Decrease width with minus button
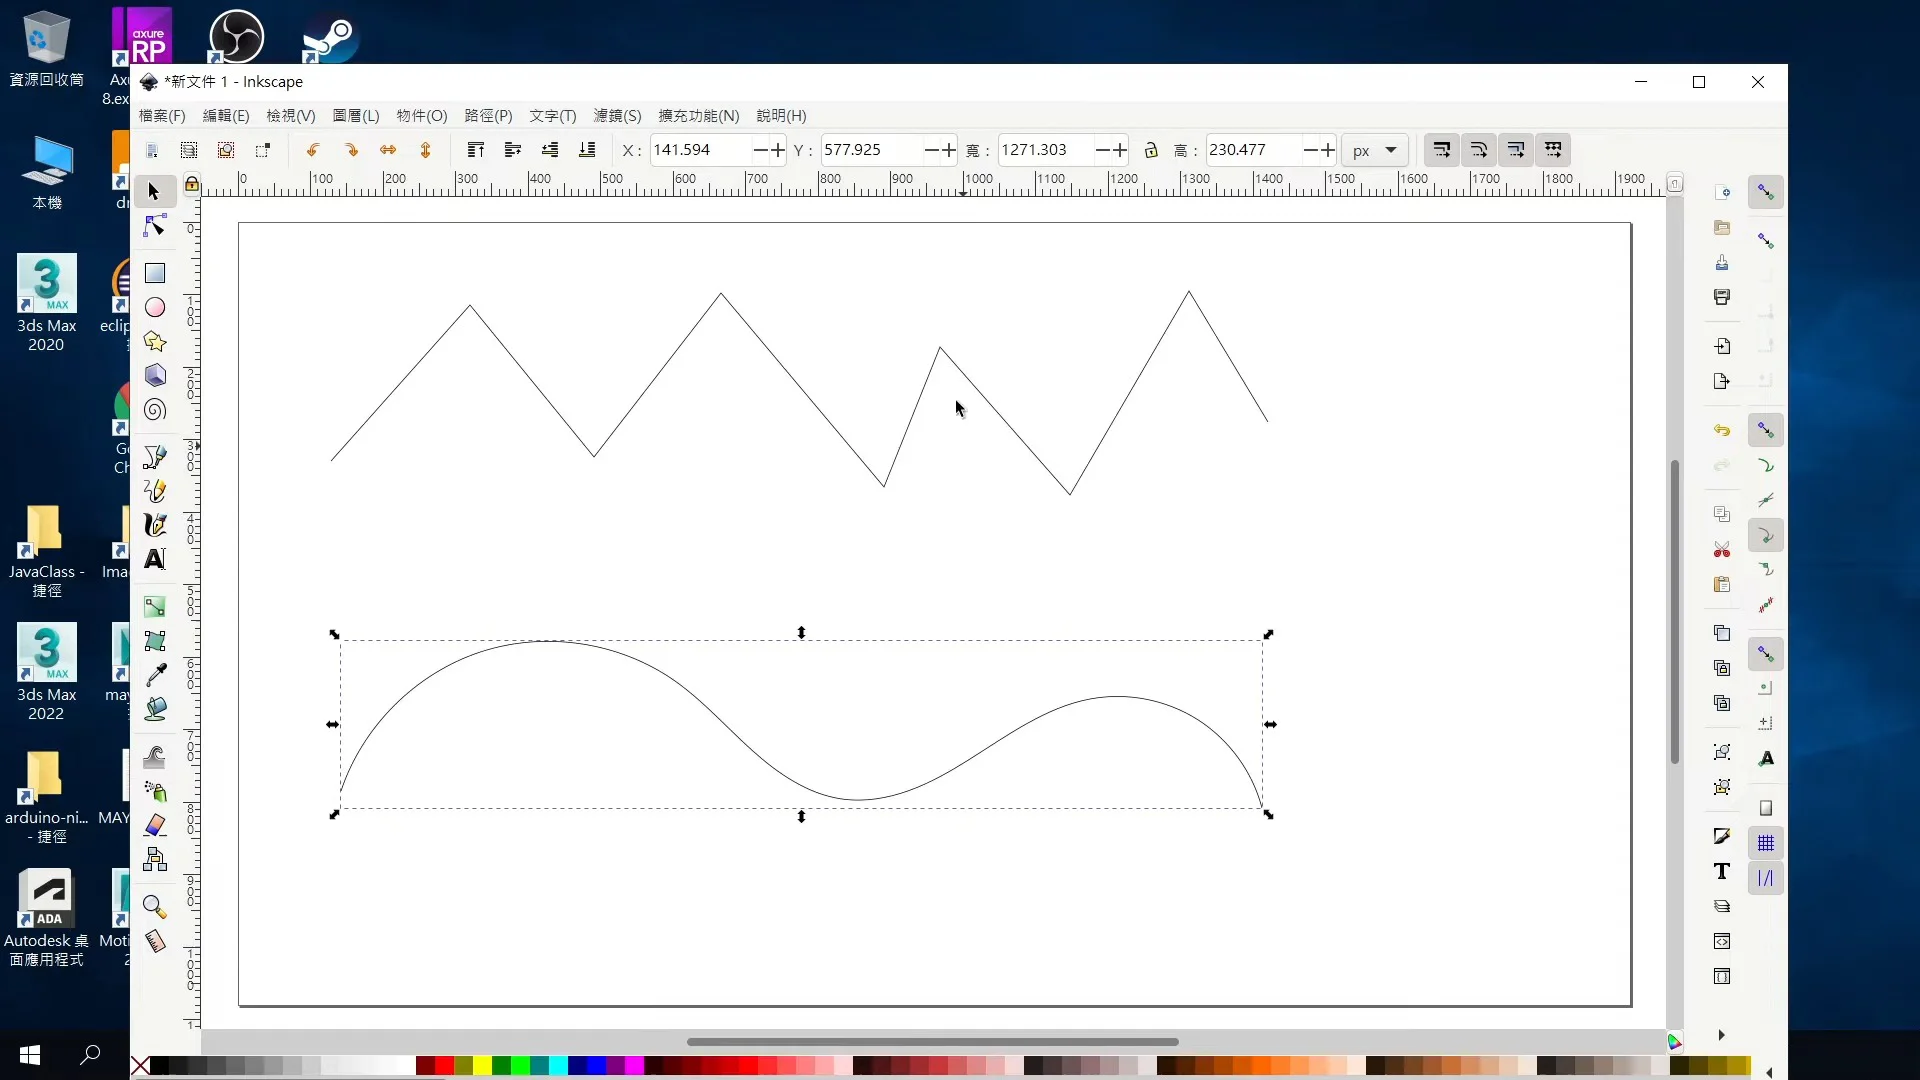The height and width of the screenshot is (1080, 1920). (1103, 150)
